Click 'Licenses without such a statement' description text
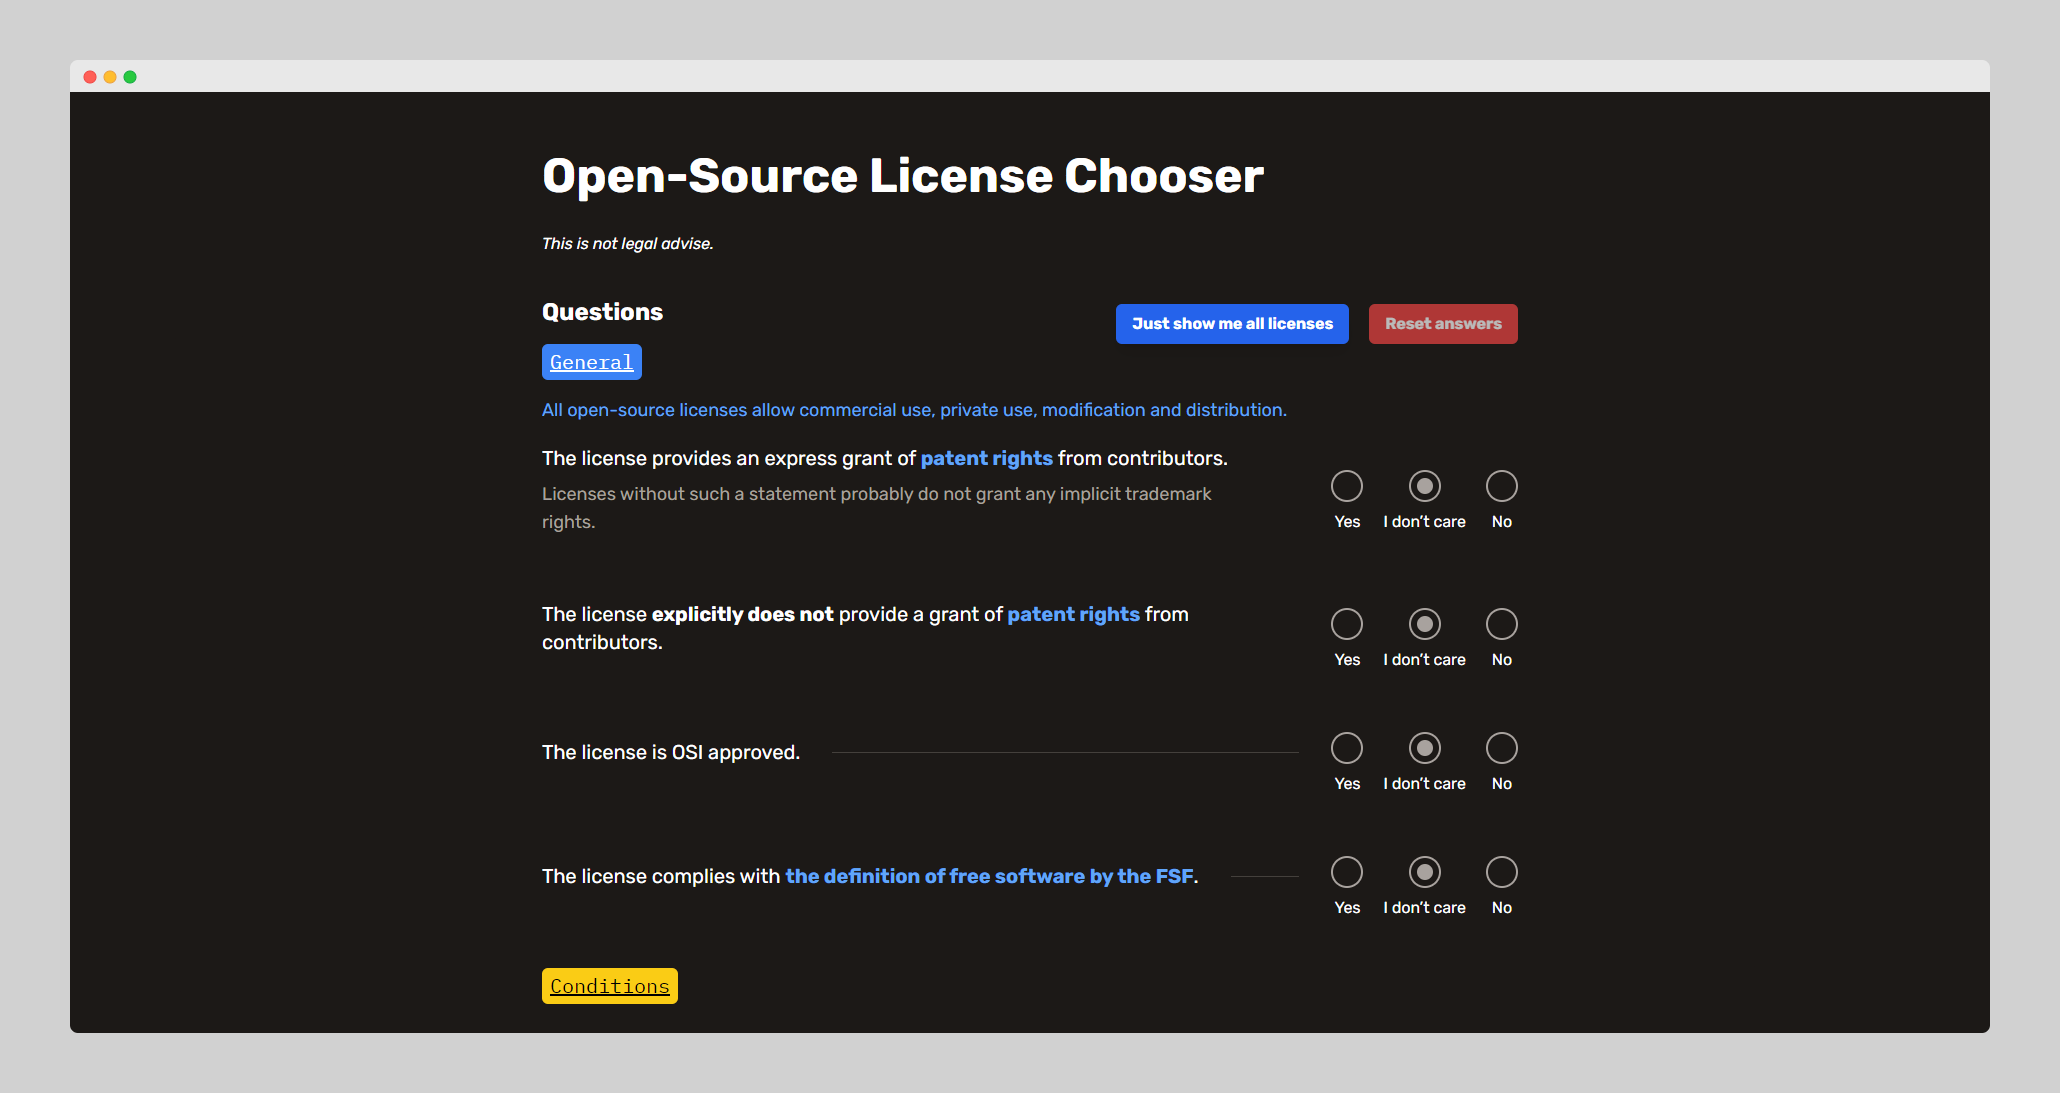The width and height of the screenshot is (2060, 1093). pyautogui.click(x=877, y=508)
